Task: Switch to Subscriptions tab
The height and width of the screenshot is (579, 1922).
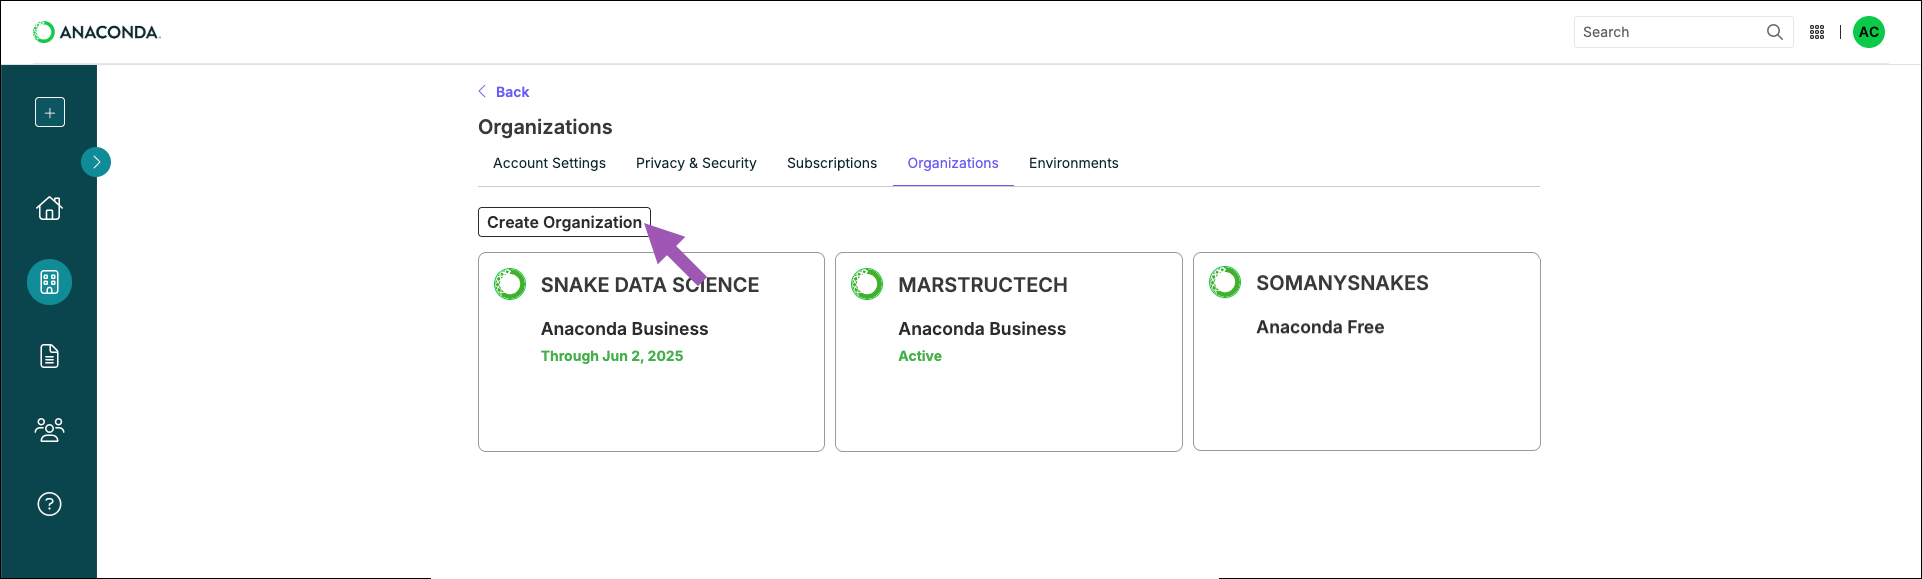Action: (x=832, y=163)
